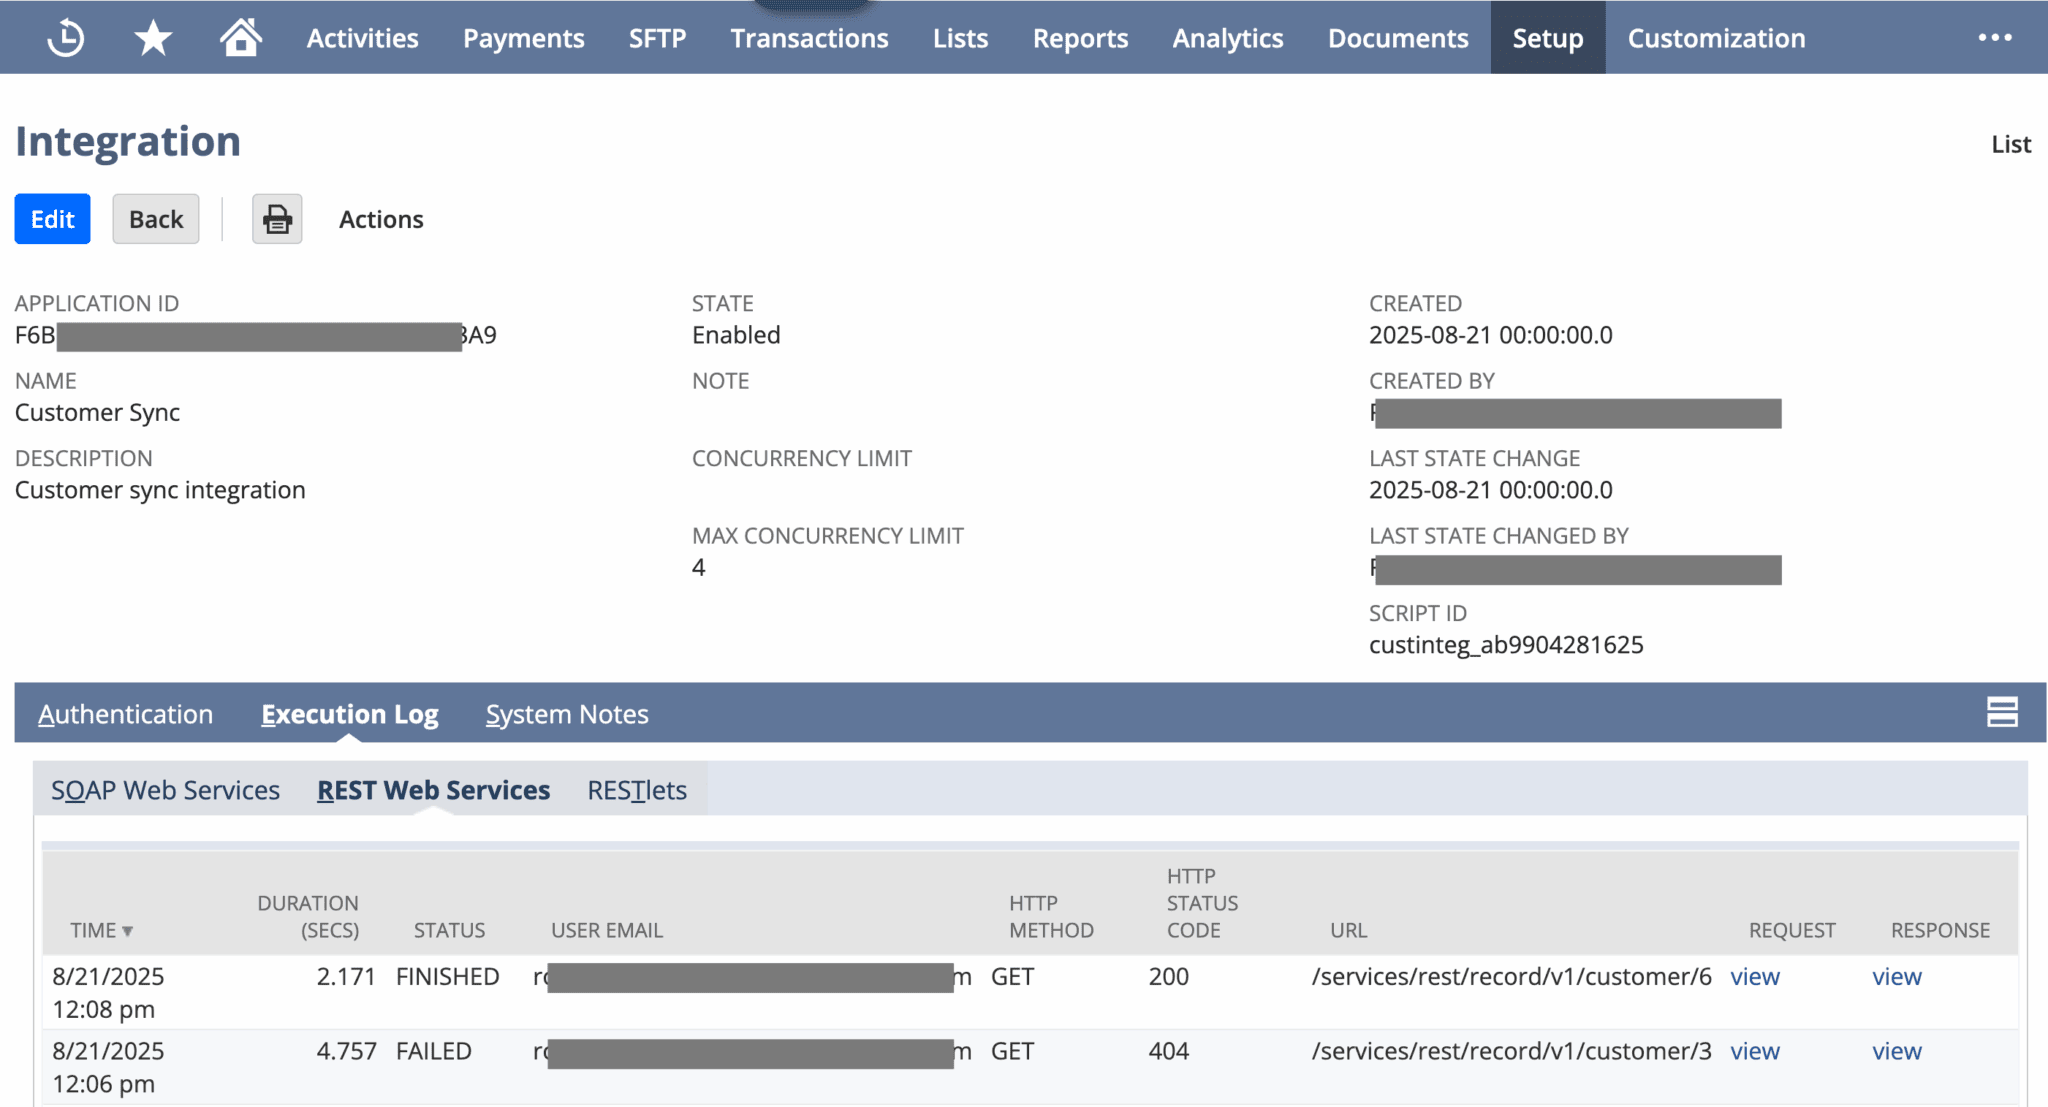This screenshot has height=1107, width=2048.
Task: View the SOAP Web Services log
Action: click(x=165, y=789)
